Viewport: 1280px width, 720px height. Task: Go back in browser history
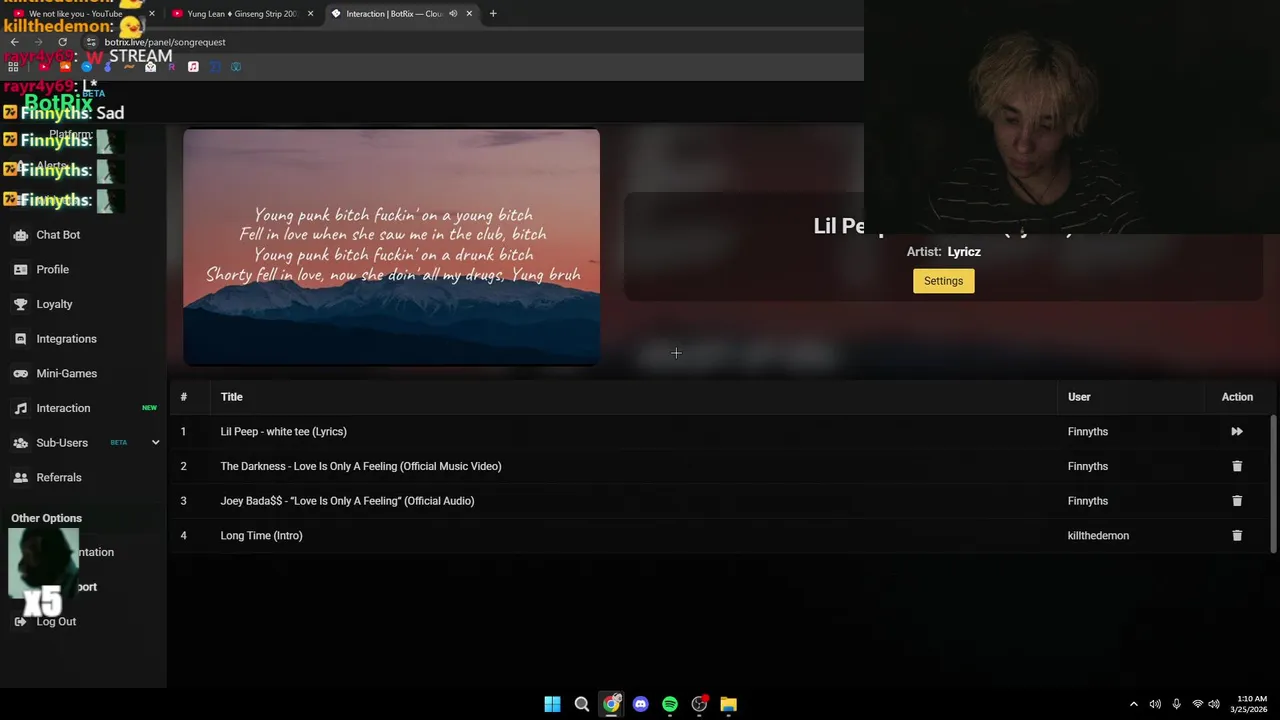click(x=14, y=42)
